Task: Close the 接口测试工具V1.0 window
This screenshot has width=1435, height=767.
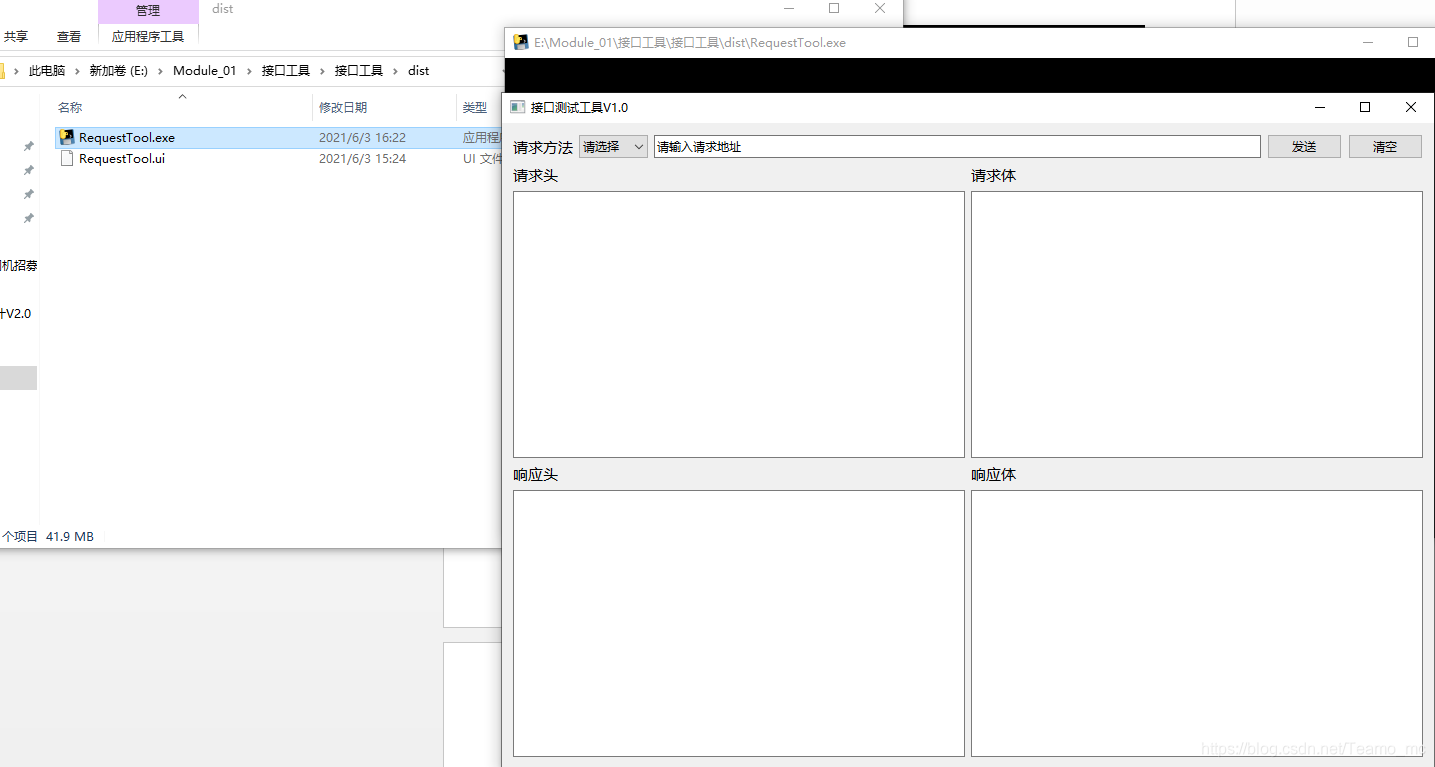Action: click(1411, 107)
